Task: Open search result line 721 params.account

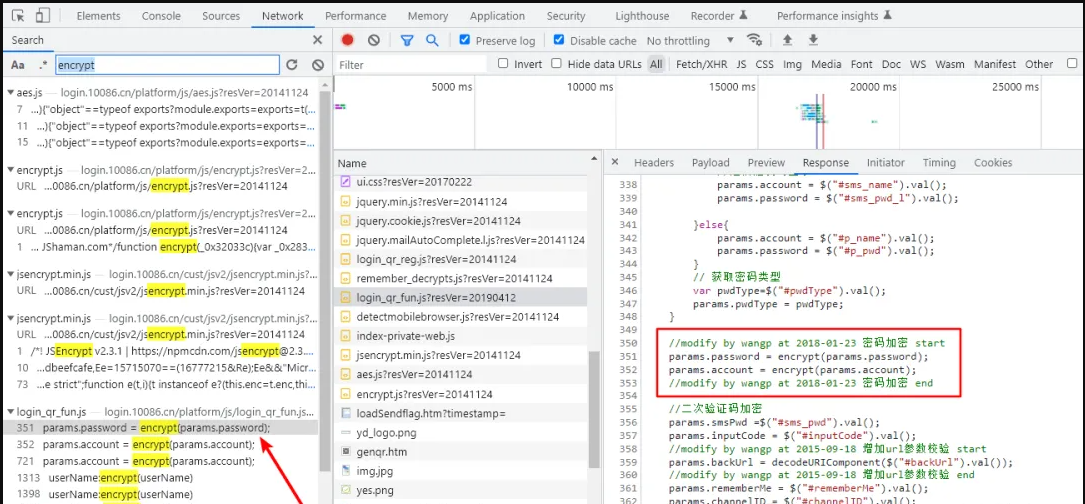Action: click(x=161, y=461)
